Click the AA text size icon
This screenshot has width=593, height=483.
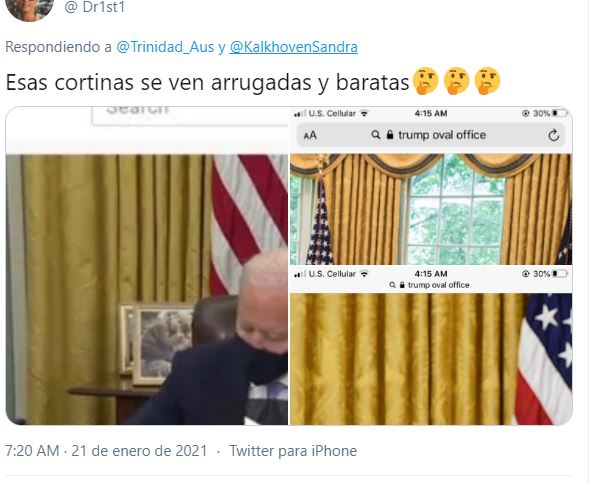[310, 135]
